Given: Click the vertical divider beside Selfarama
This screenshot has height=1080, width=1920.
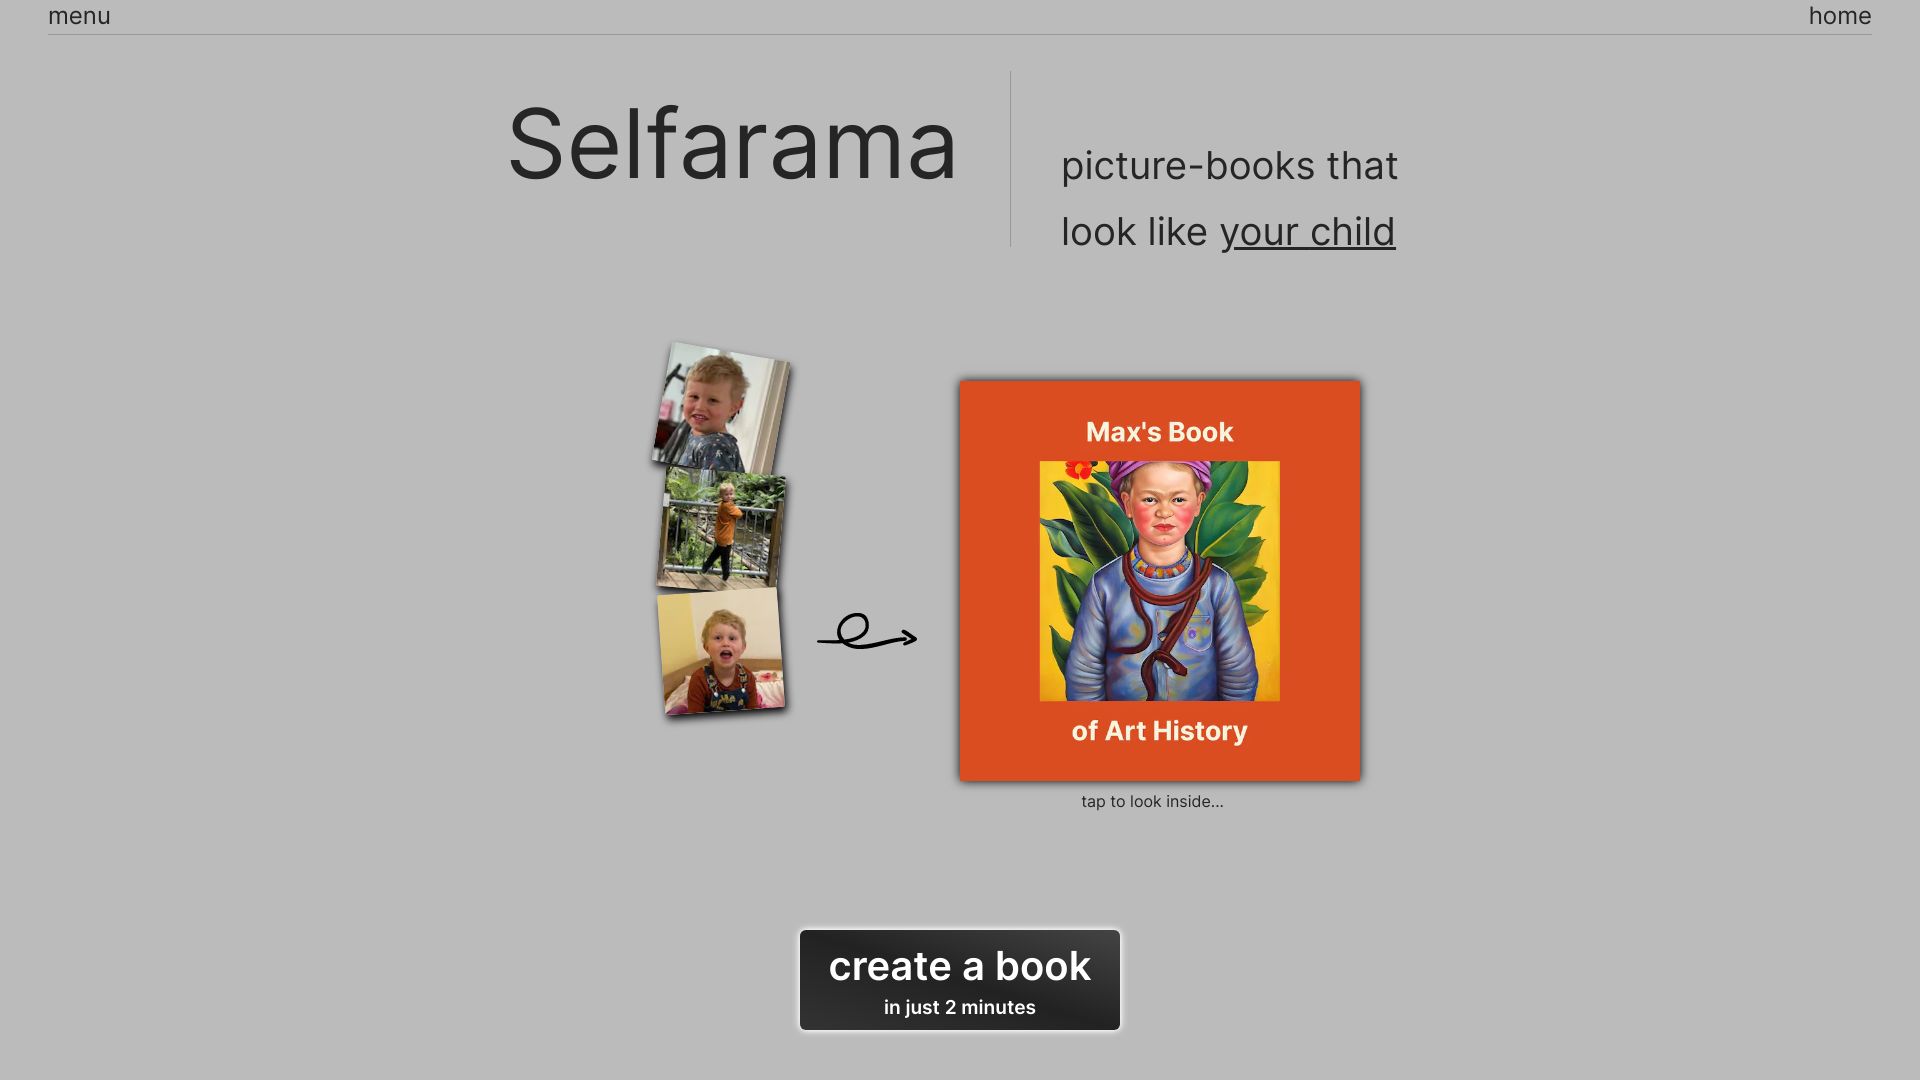Looking at the screenshot, I should [x=1010, y=158].
